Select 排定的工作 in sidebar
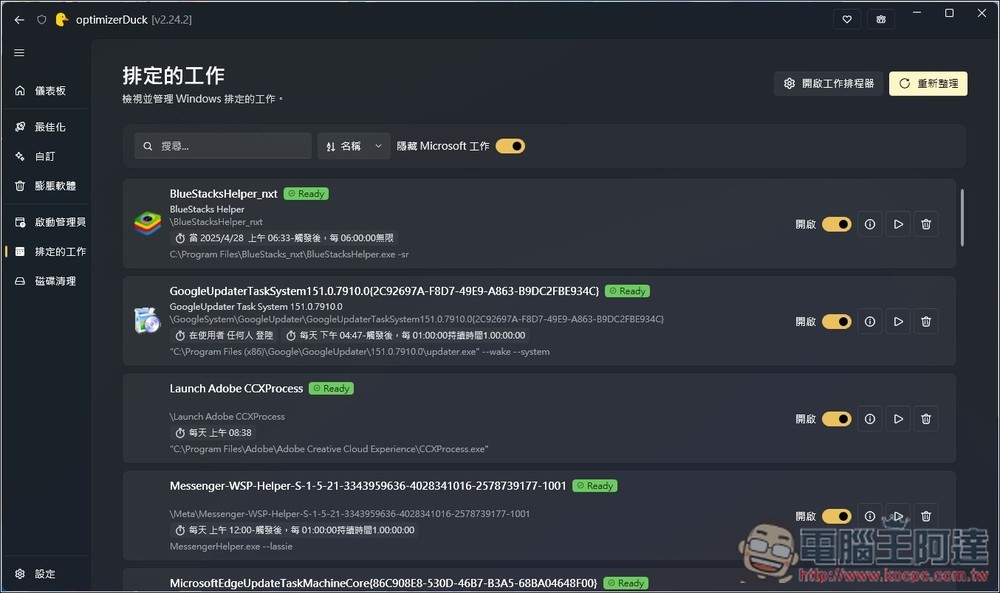Viewport: 1000px width, 593px height. tap(45, 251)
